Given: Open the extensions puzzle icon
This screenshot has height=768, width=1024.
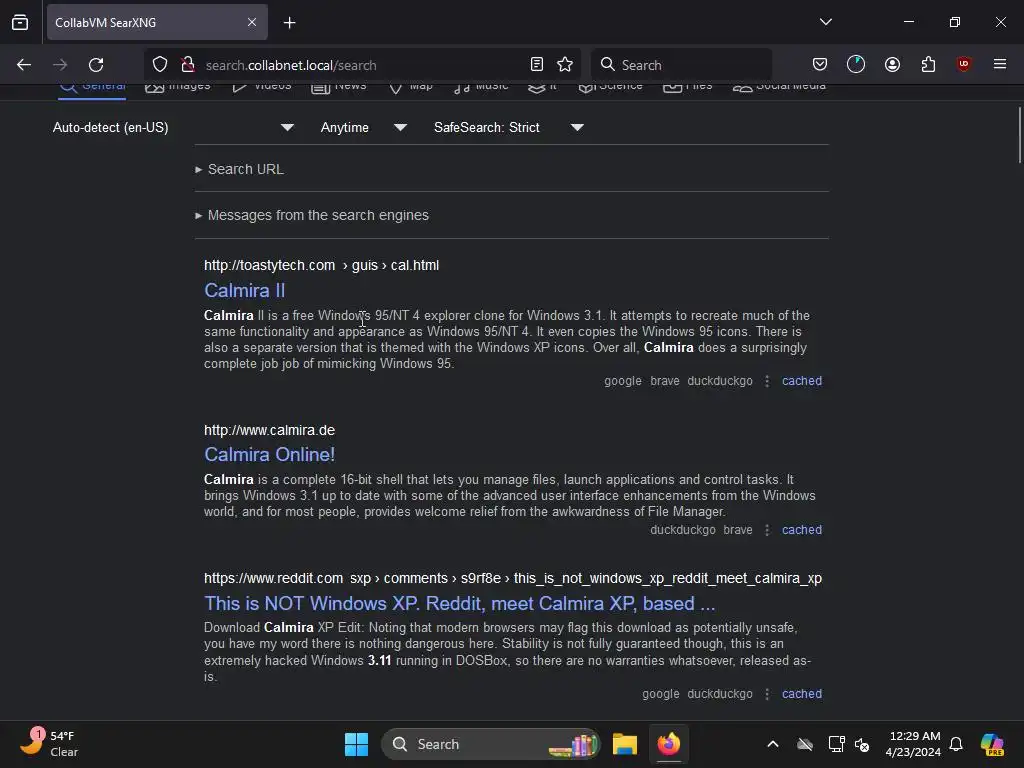Looking at the screenshot, I should [928, 65].
